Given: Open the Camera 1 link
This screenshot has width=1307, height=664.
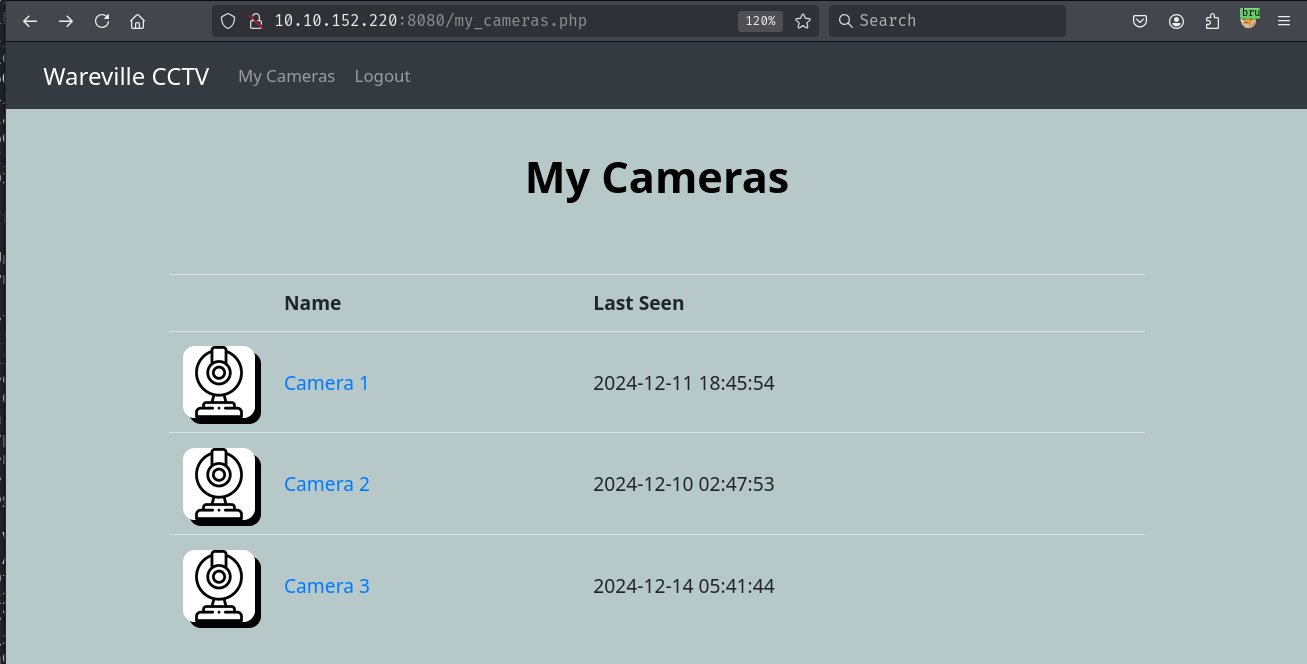Looking at the screenshot, I should click(x=326, y=383).
